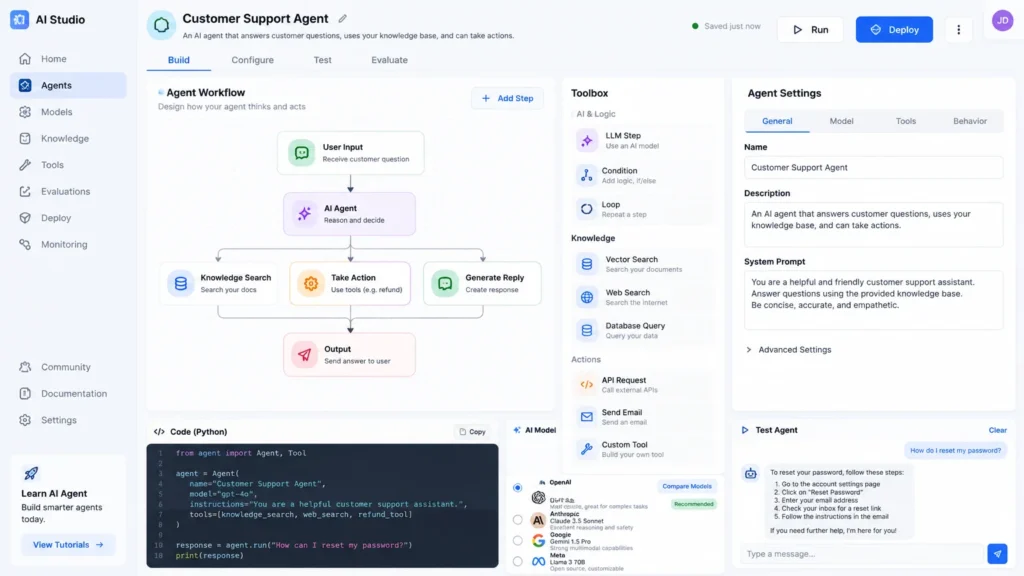The height and width of the screenshot is (576, 1024).
Task: Open the three-dot more options menu
Action: tap(959, 29)
